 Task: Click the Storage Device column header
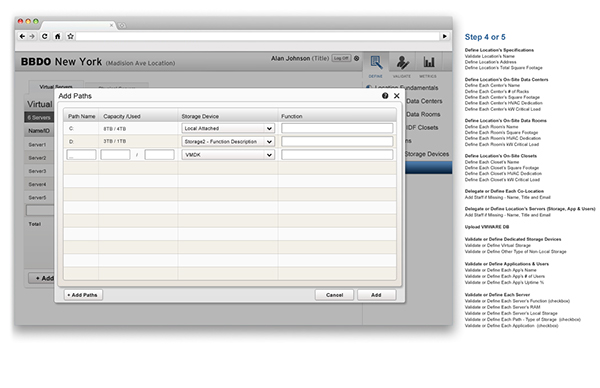[200, 116]
